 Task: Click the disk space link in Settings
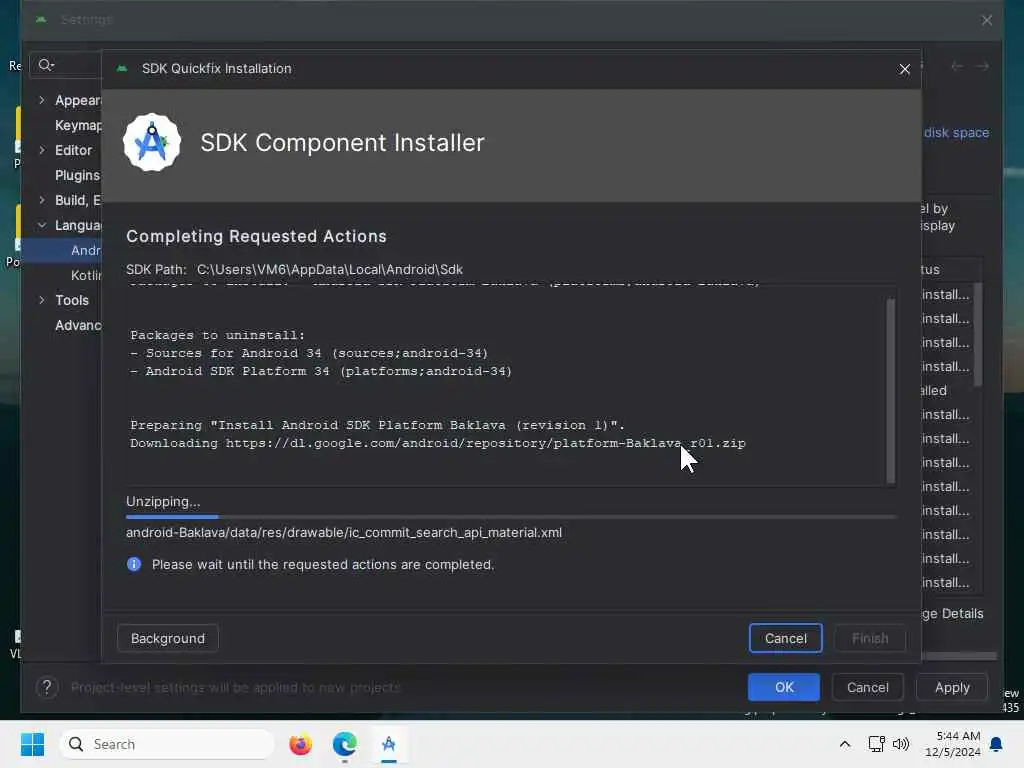(956, 133)
